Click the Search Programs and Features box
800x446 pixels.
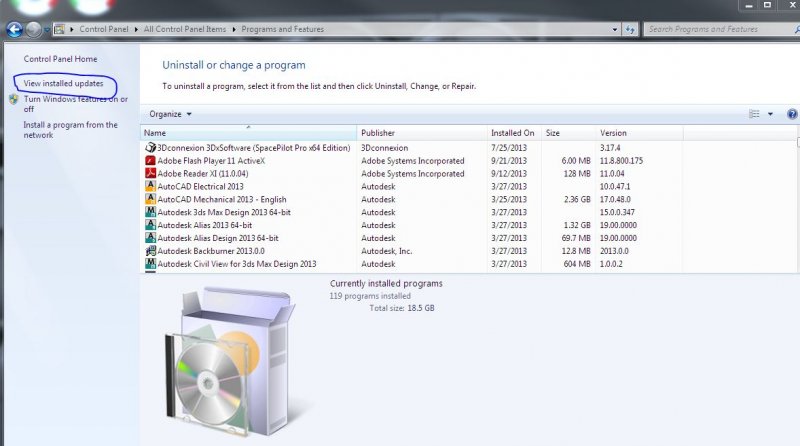tap(720, 30)
